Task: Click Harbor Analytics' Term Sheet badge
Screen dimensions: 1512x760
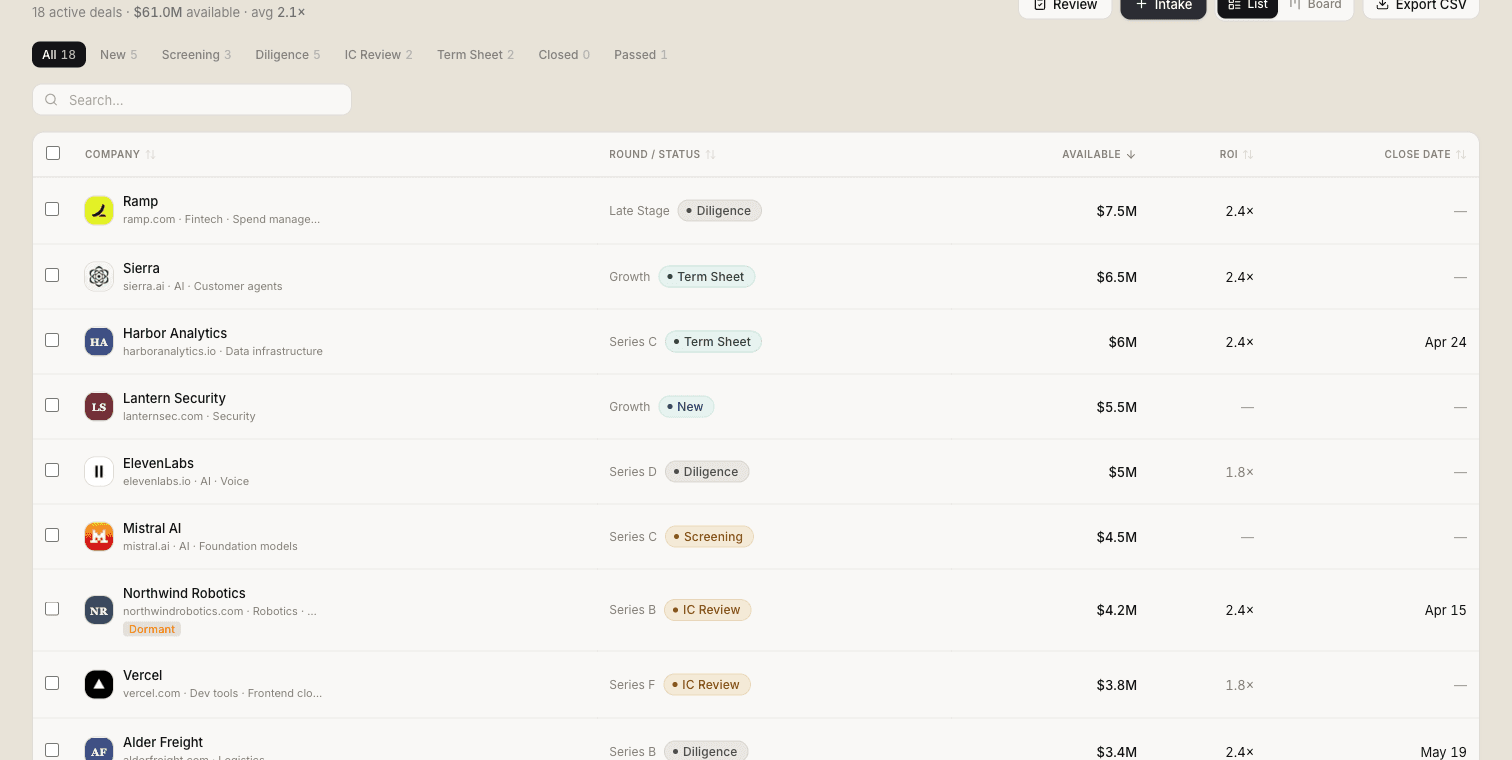Action: coord(714,342)
